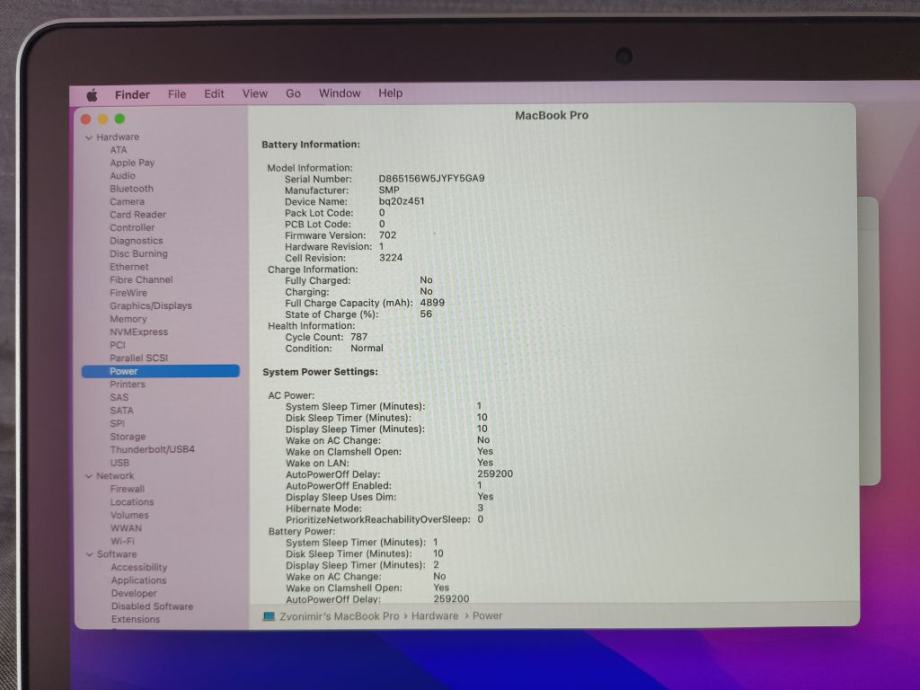This screenshot has height=690, width=920.
Task: Select Audio in the sidebar
Action: click(x=122, y=175)
